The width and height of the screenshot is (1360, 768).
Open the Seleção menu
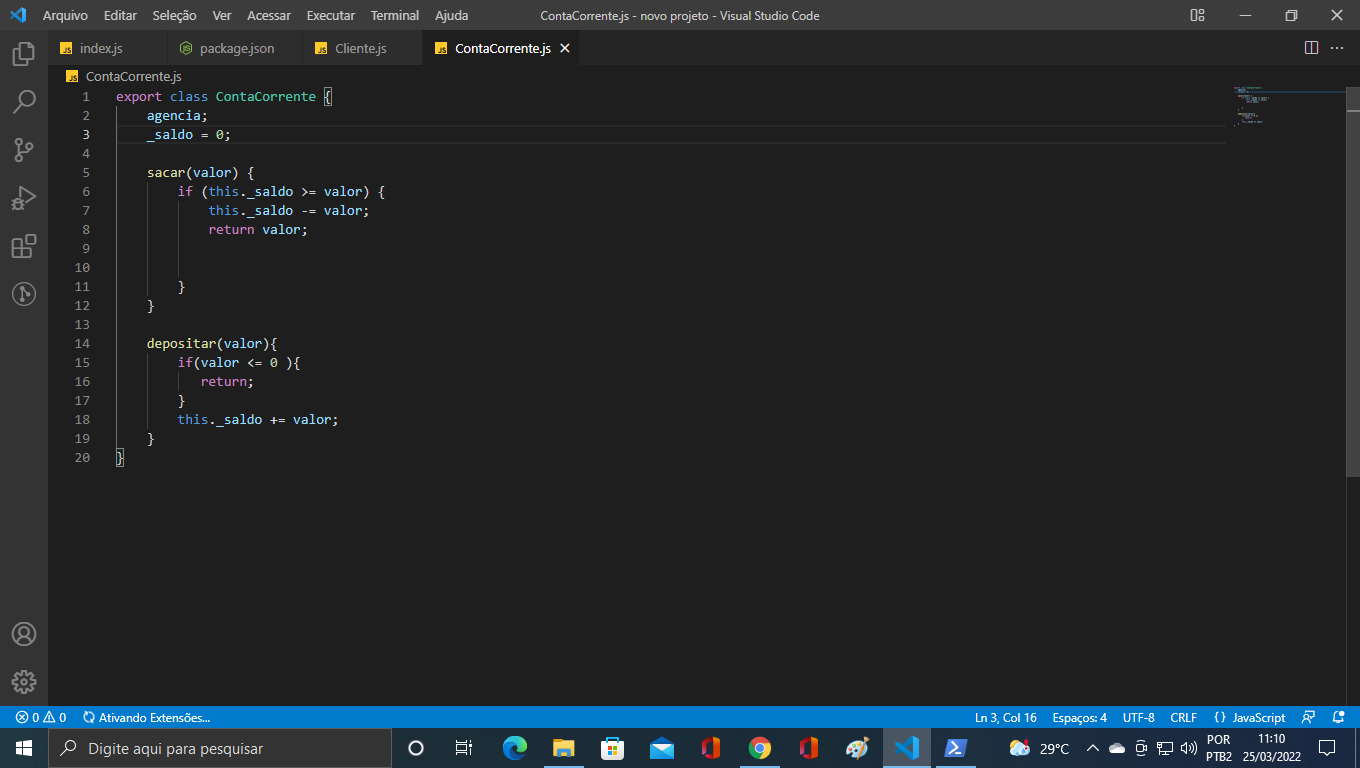click(x=174, y=15)
